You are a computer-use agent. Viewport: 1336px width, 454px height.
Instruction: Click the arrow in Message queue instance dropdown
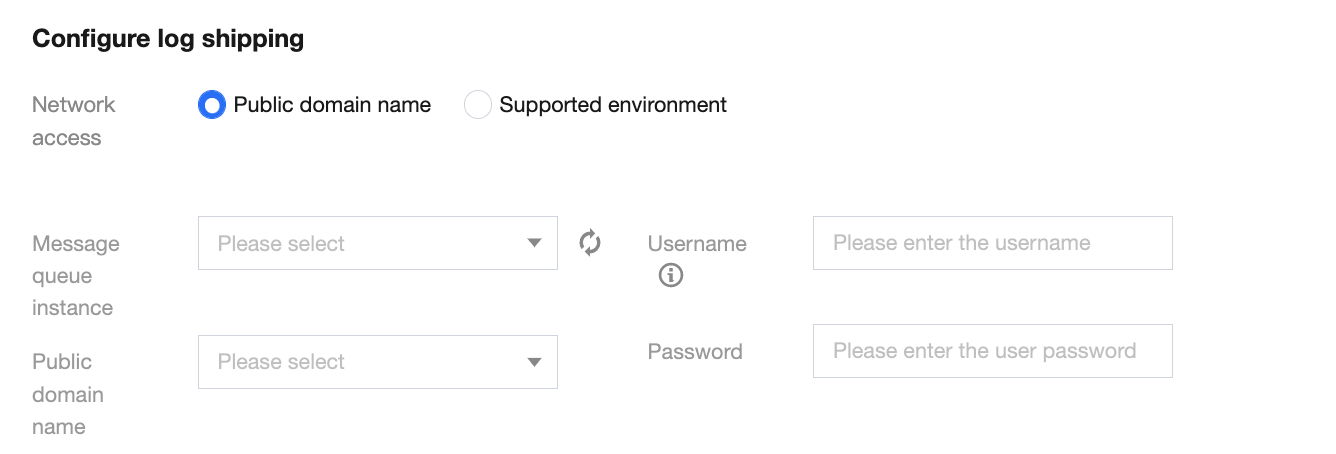tap(534, 243)
